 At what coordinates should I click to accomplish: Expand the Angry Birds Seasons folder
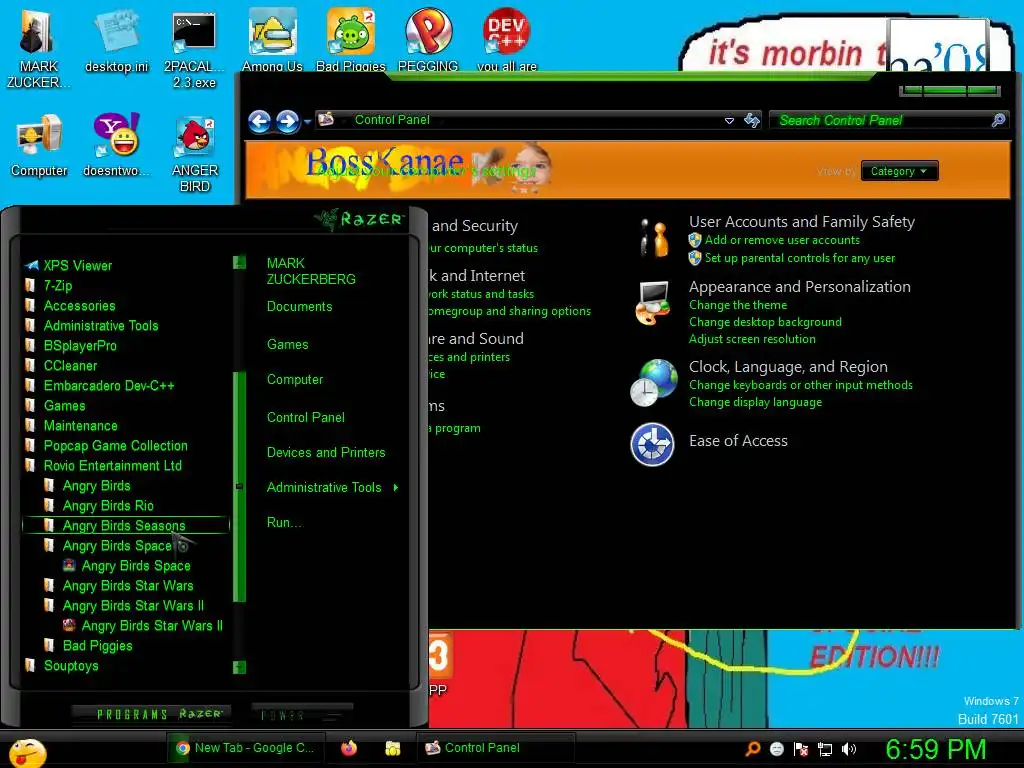123,526
